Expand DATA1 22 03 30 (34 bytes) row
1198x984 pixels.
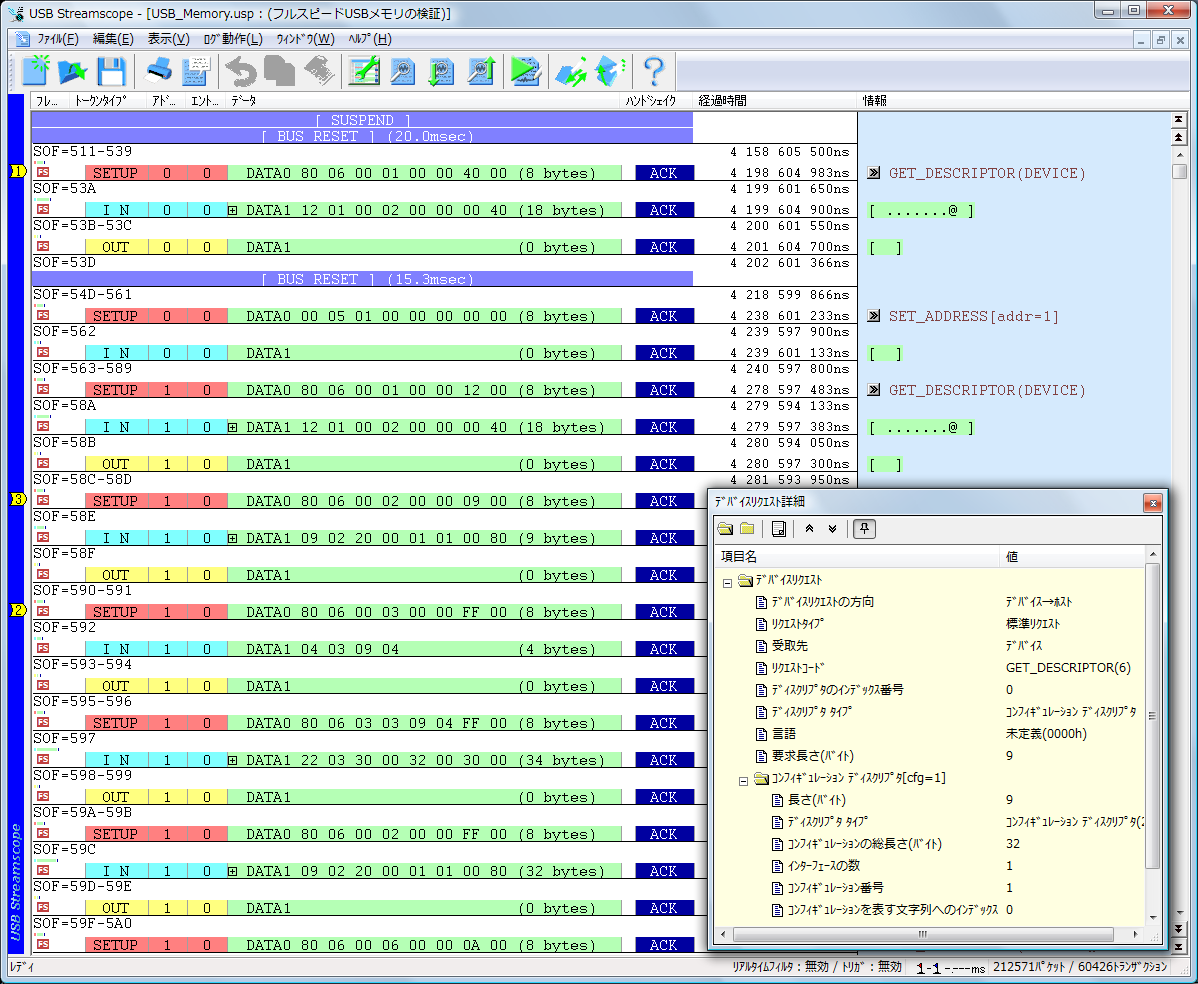coord(232,760)
